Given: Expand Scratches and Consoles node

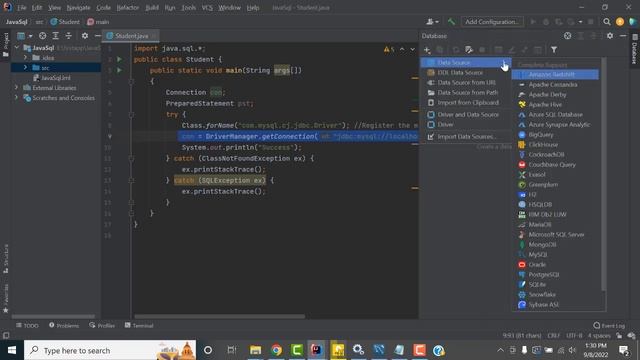Looking at the screenshot, I should (17, 98).
